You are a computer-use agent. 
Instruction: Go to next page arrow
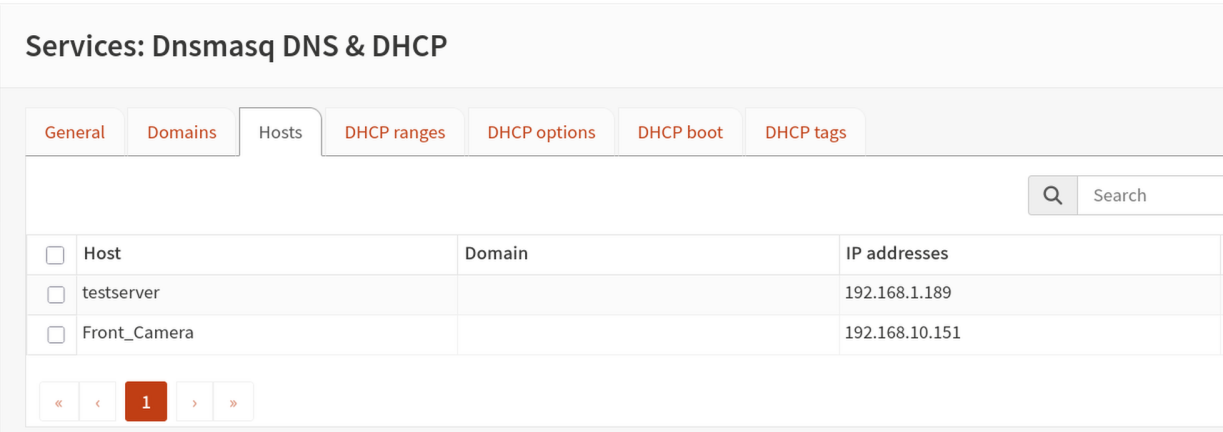coord(194,402)
